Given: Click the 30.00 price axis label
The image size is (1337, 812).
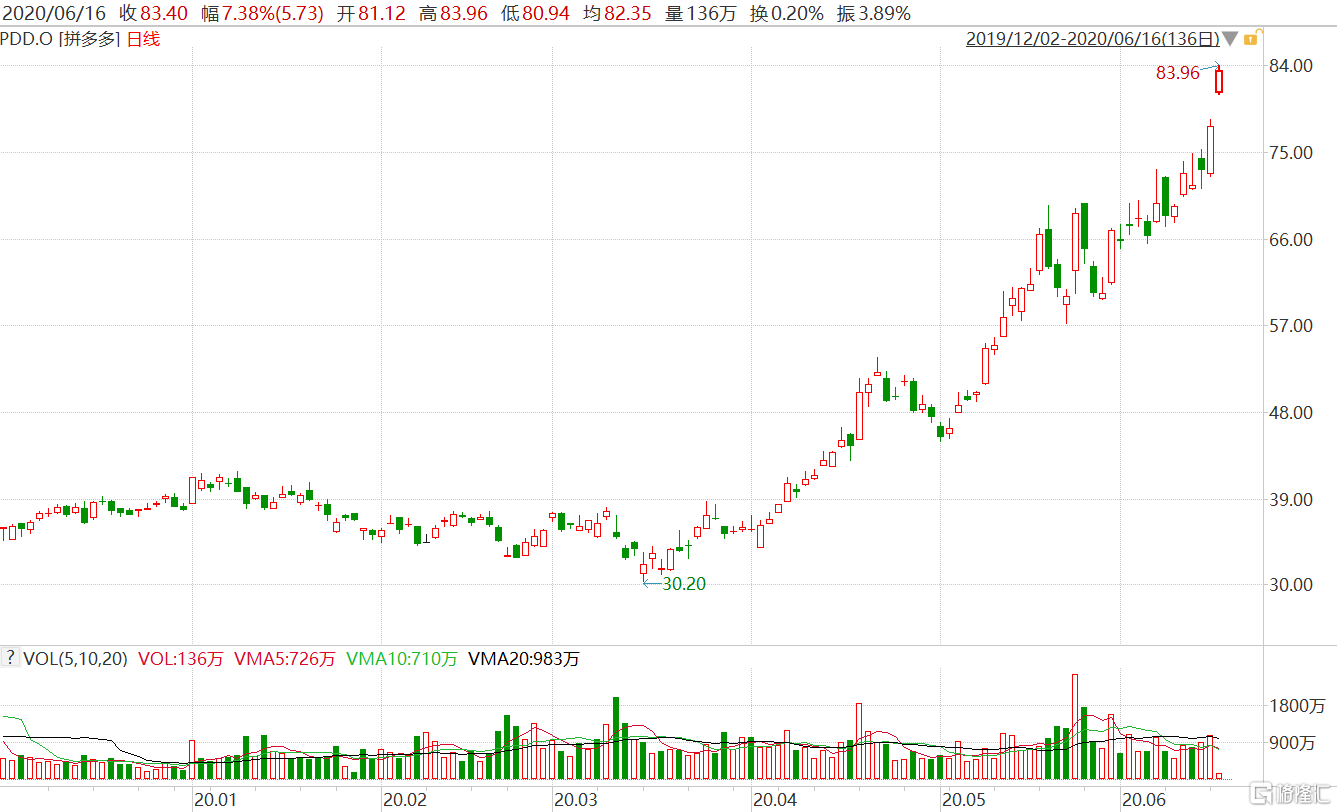Looking at the screenshot, I should [1290, 585].
